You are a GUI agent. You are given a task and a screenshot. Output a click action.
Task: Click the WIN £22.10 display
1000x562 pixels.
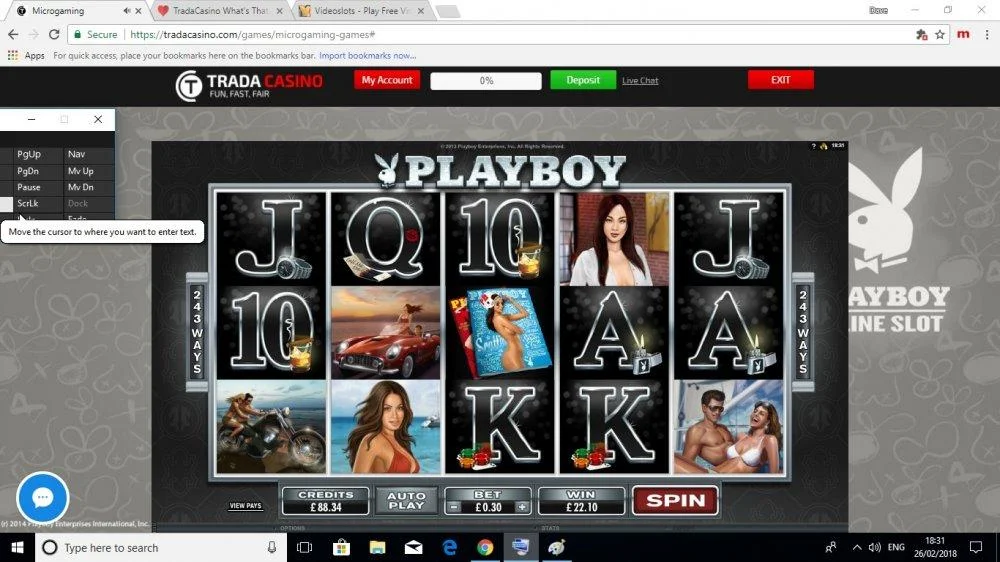coord(582,501)
